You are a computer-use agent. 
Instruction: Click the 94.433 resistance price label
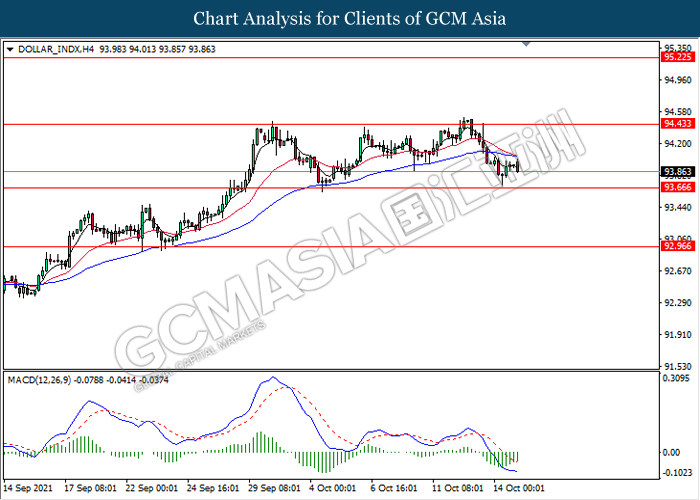click(x=677, y=124)
